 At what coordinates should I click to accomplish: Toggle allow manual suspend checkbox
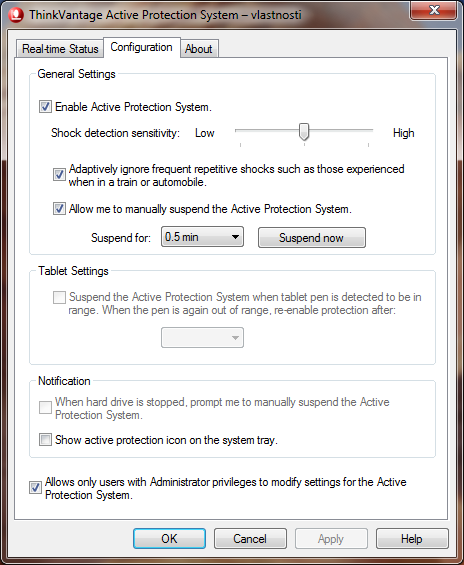click(59, 209)
